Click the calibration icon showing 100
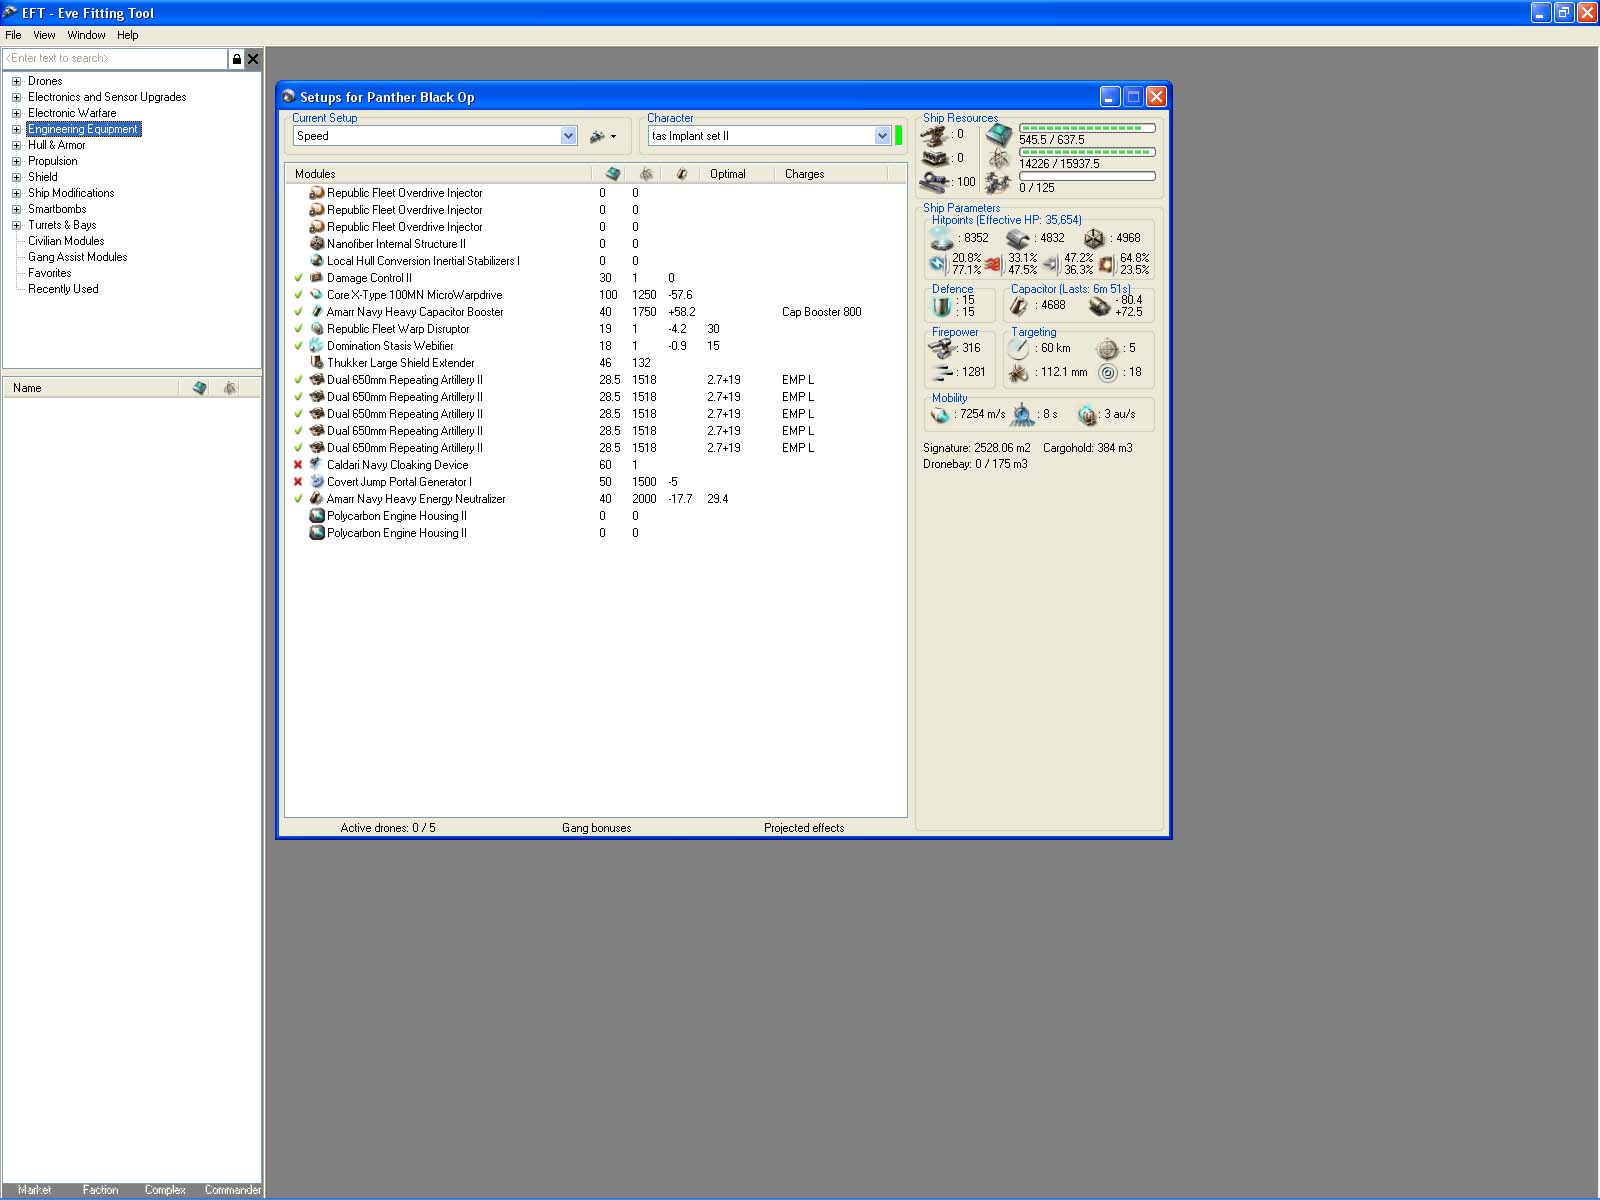This screenshot has height=1200, width=1600. (x=936, y=182)
